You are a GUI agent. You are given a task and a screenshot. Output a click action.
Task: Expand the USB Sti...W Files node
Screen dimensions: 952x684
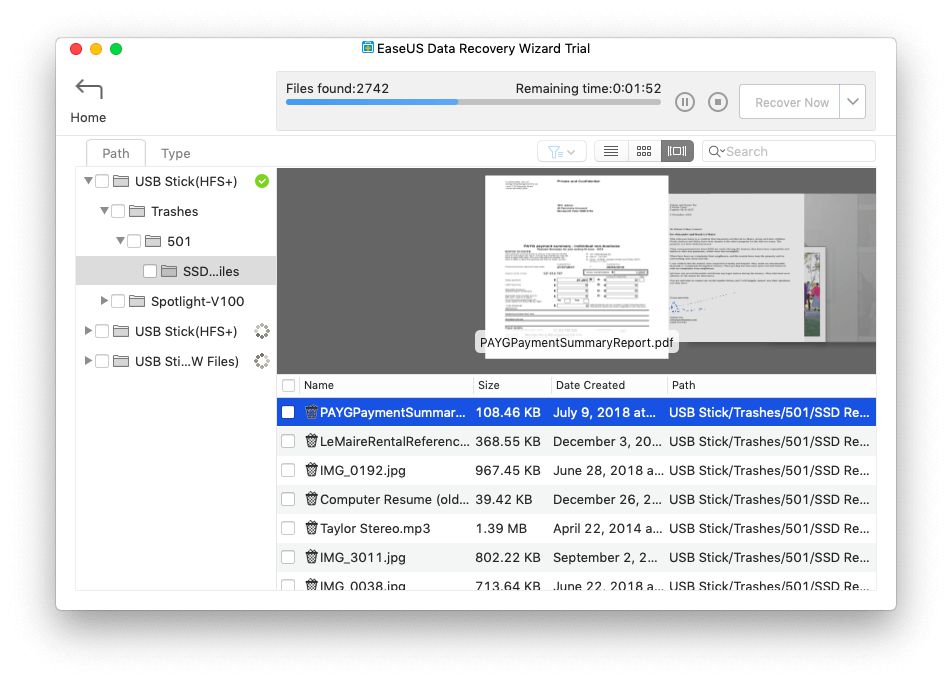pyautogui.click(x=88, y=361)
